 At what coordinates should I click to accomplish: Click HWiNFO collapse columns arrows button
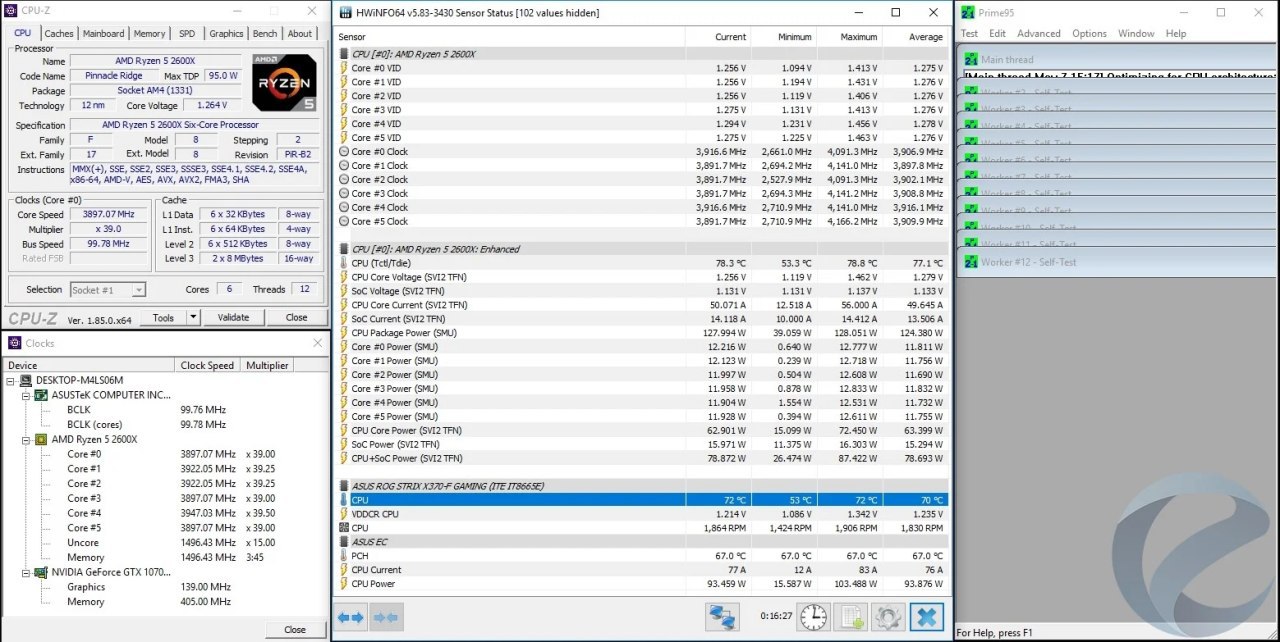coord(386,617)
